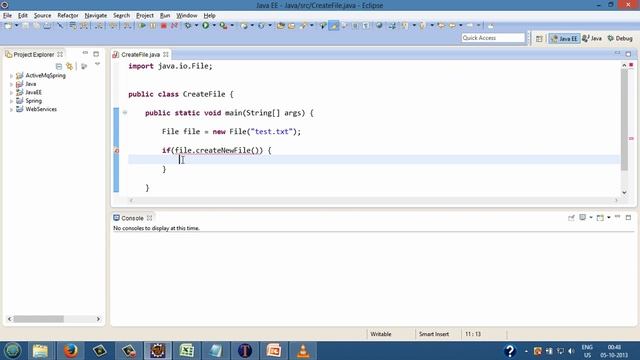
Task: Toggle Link with Editor in Project Explorer
Action: (x=69, y=66)
